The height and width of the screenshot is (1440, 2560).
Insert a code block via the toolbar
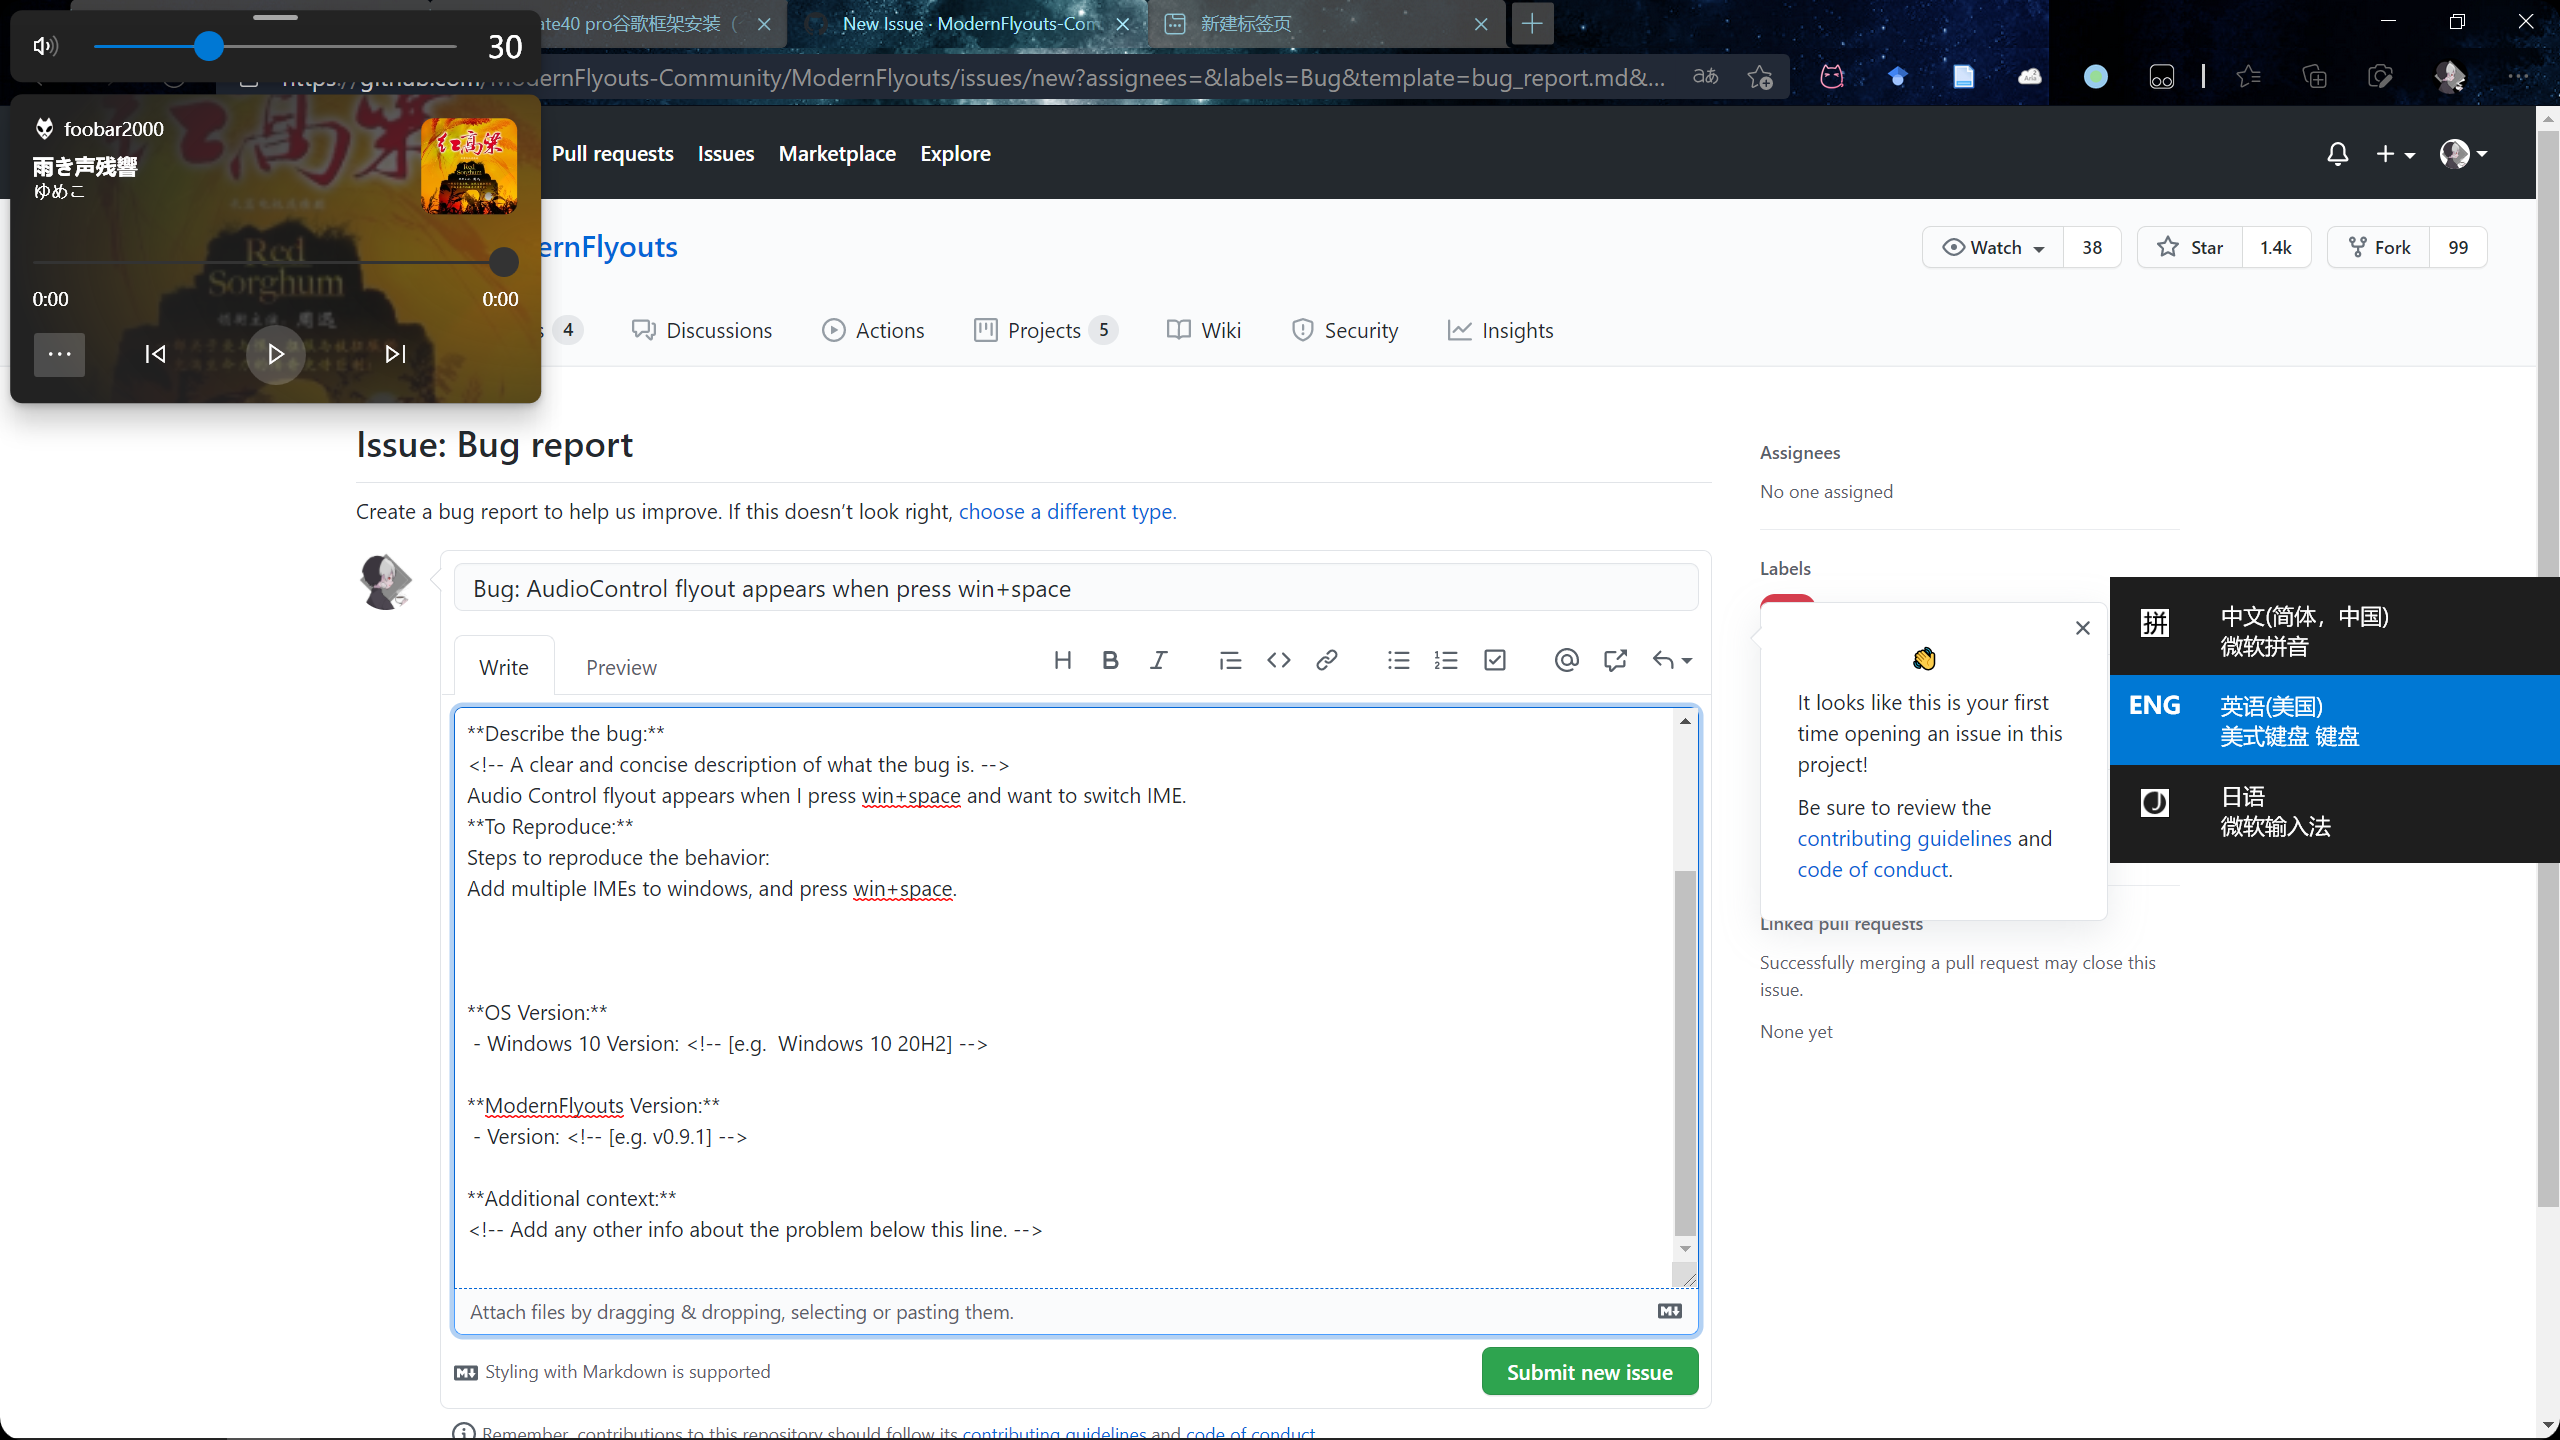click(x=1279, y=660)
